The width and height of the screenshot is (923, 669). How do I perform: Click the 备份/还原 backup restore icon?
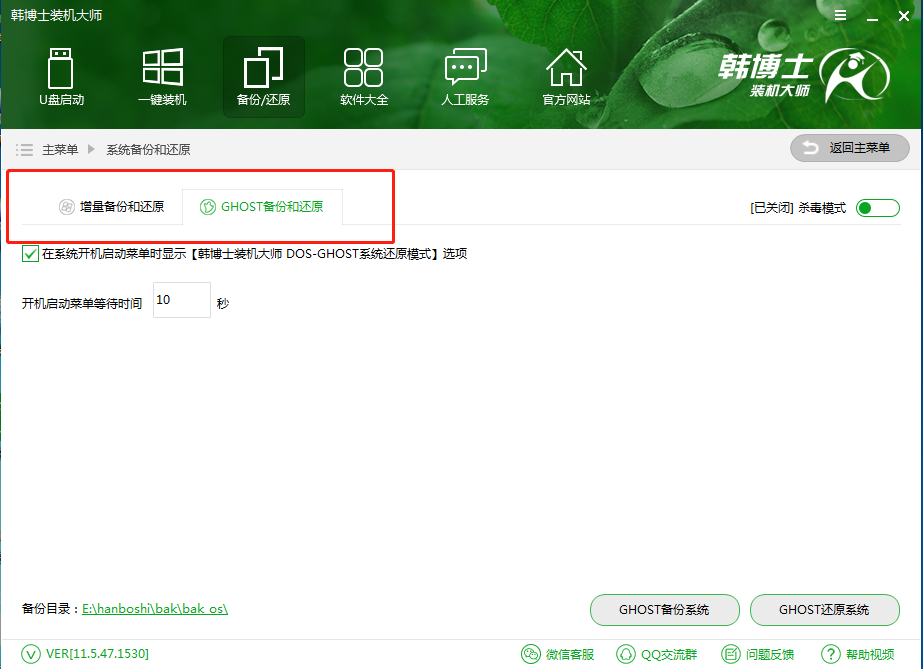pyautogui.click(x=263, y=77)
